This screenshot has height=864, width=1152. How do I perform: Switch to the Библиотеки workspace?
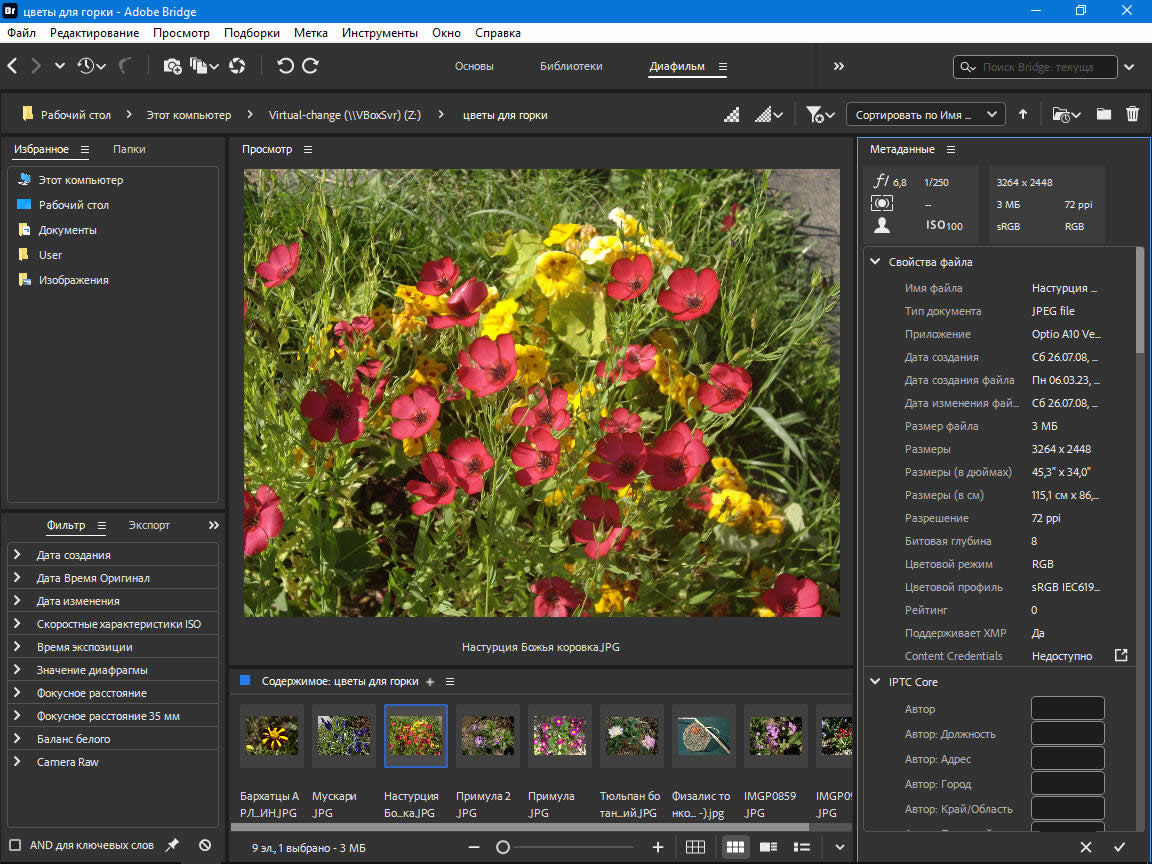(x=571, y=66)
